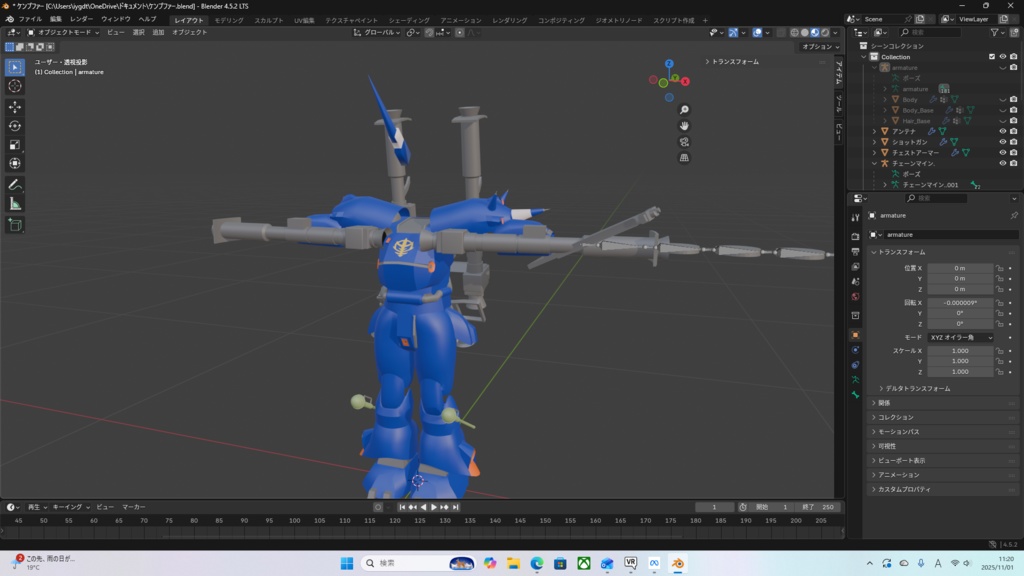1024x576 pixels.
Task: Activate the Measure tool
Action: [x=15, y=204]
